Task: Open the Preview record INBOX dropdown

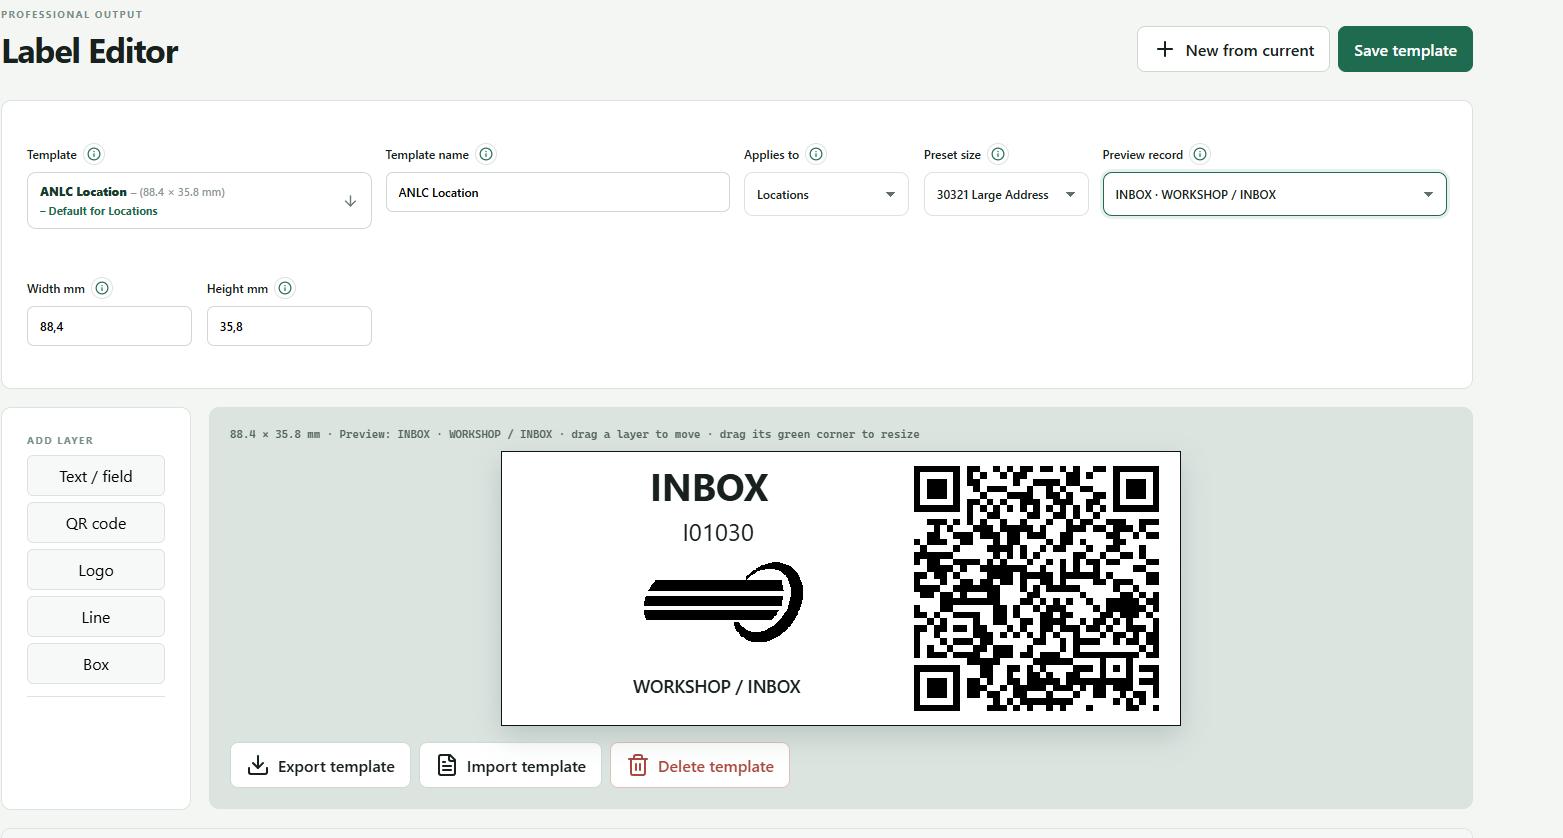Action: tap(1274, 194)
